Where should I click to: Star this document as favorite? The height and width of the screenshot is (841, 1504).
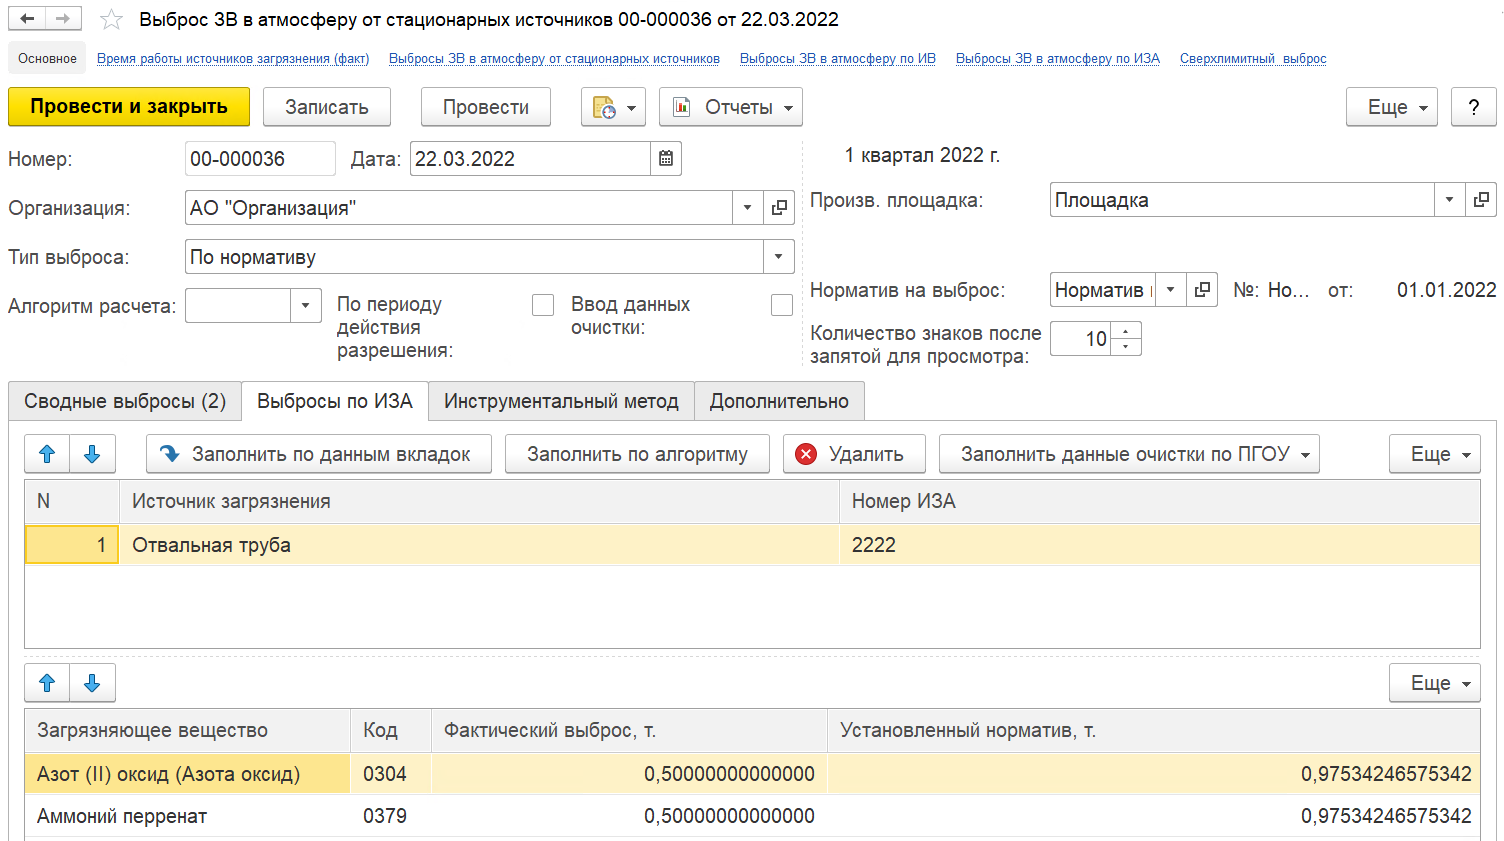[112, 20]
